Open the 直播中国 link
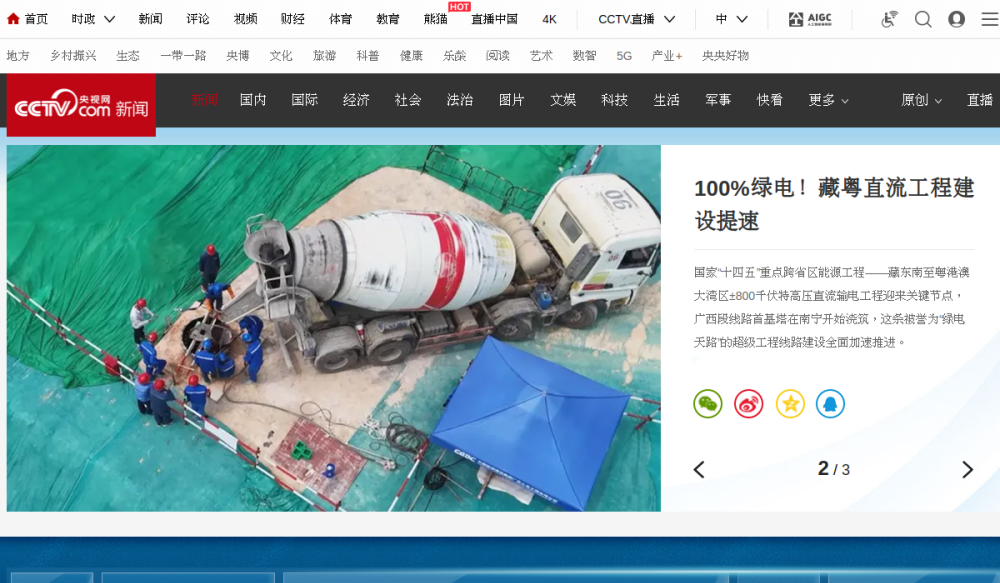The image size is (1000, 583). tap(494, 19)
